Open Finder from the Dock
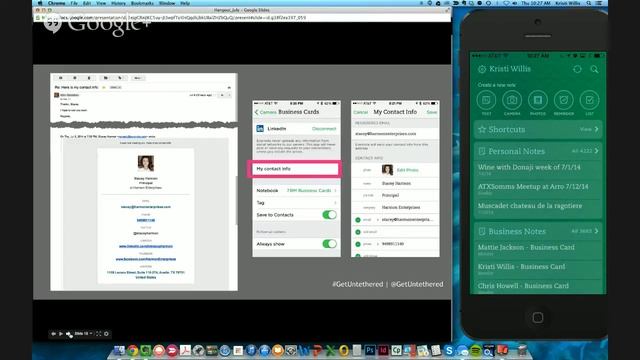 tap(119, 350)
